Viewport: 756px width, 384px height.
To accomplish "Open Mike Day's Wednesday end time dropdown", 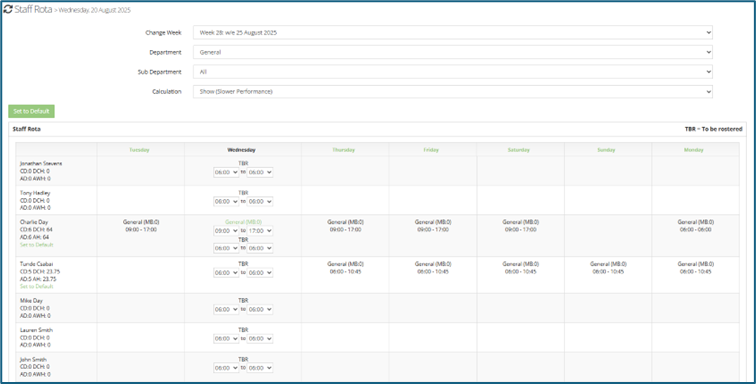I will click(x=260, y=309).
